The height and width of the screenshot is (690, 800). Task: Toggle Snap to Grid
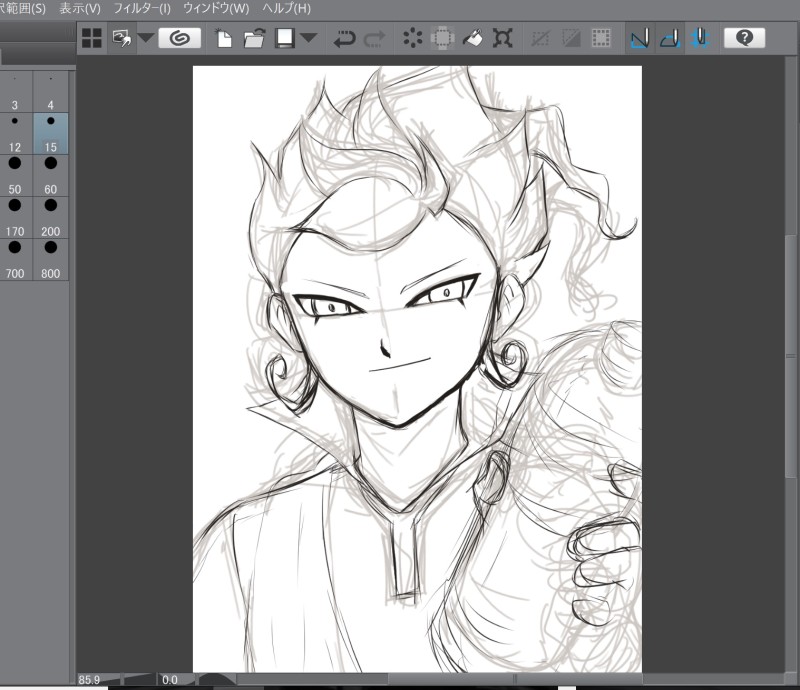[x=700, y=38]
